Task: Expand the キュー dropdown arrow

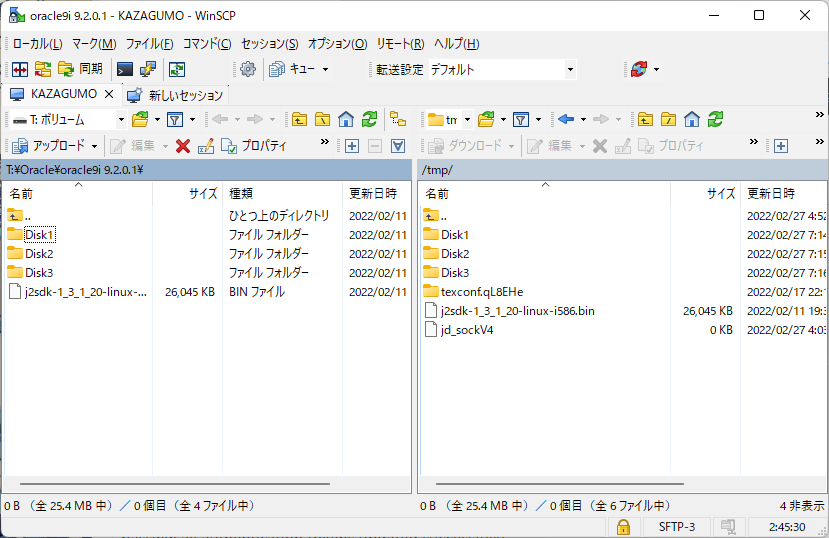Action: pyautogui.click(x=325, y=69)
